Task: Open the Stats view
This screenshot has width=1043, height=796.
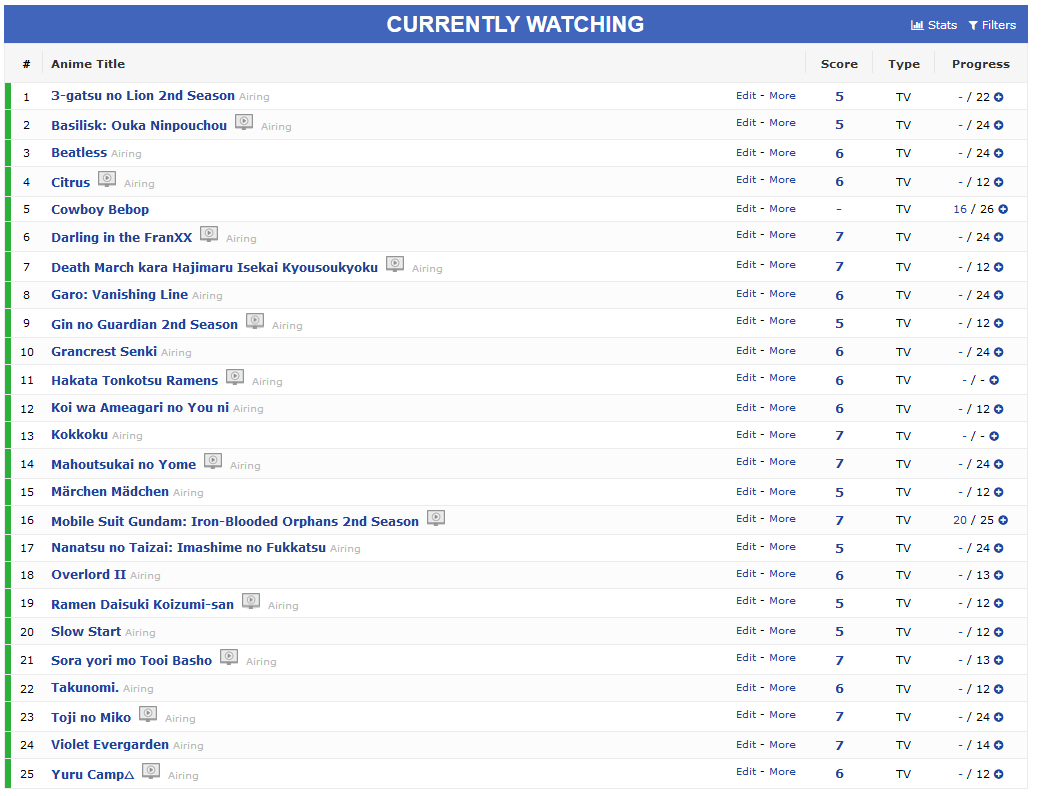Action: 933,25
